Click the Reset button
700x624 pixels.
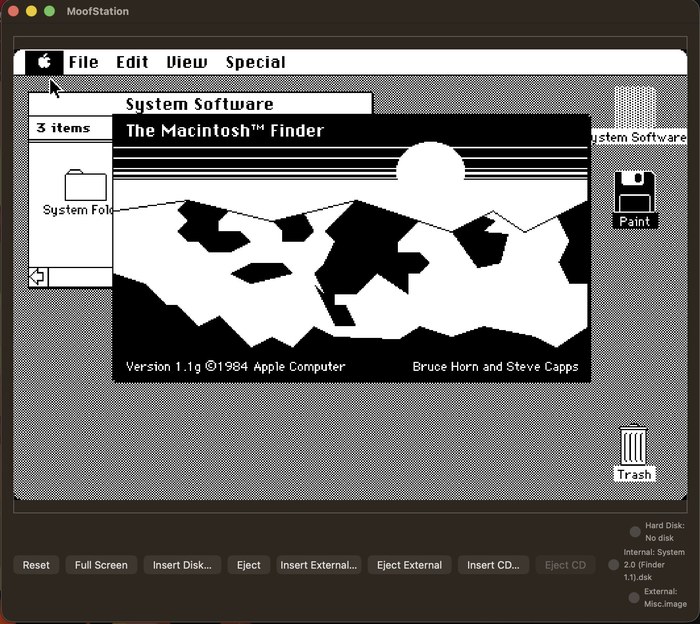[36, 565]
